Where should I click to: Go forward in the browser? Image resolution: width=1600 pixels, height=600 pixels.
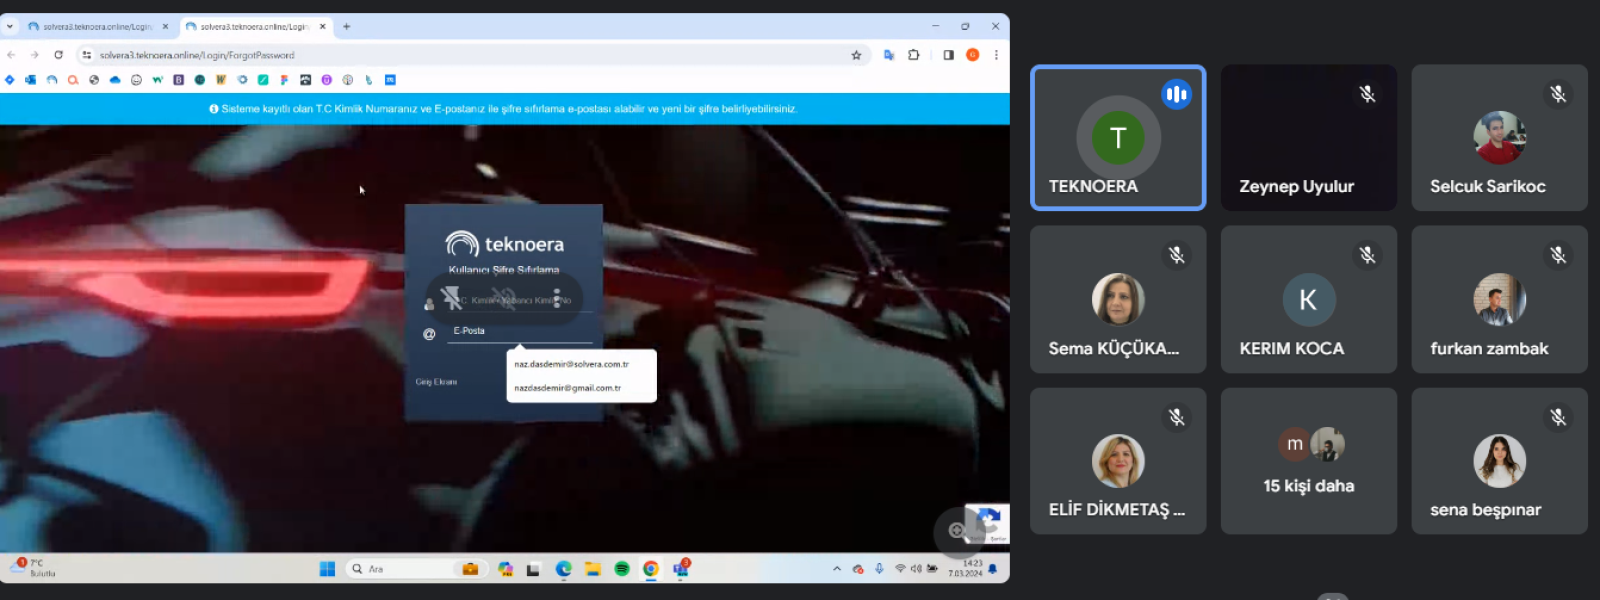pos(35,55)
